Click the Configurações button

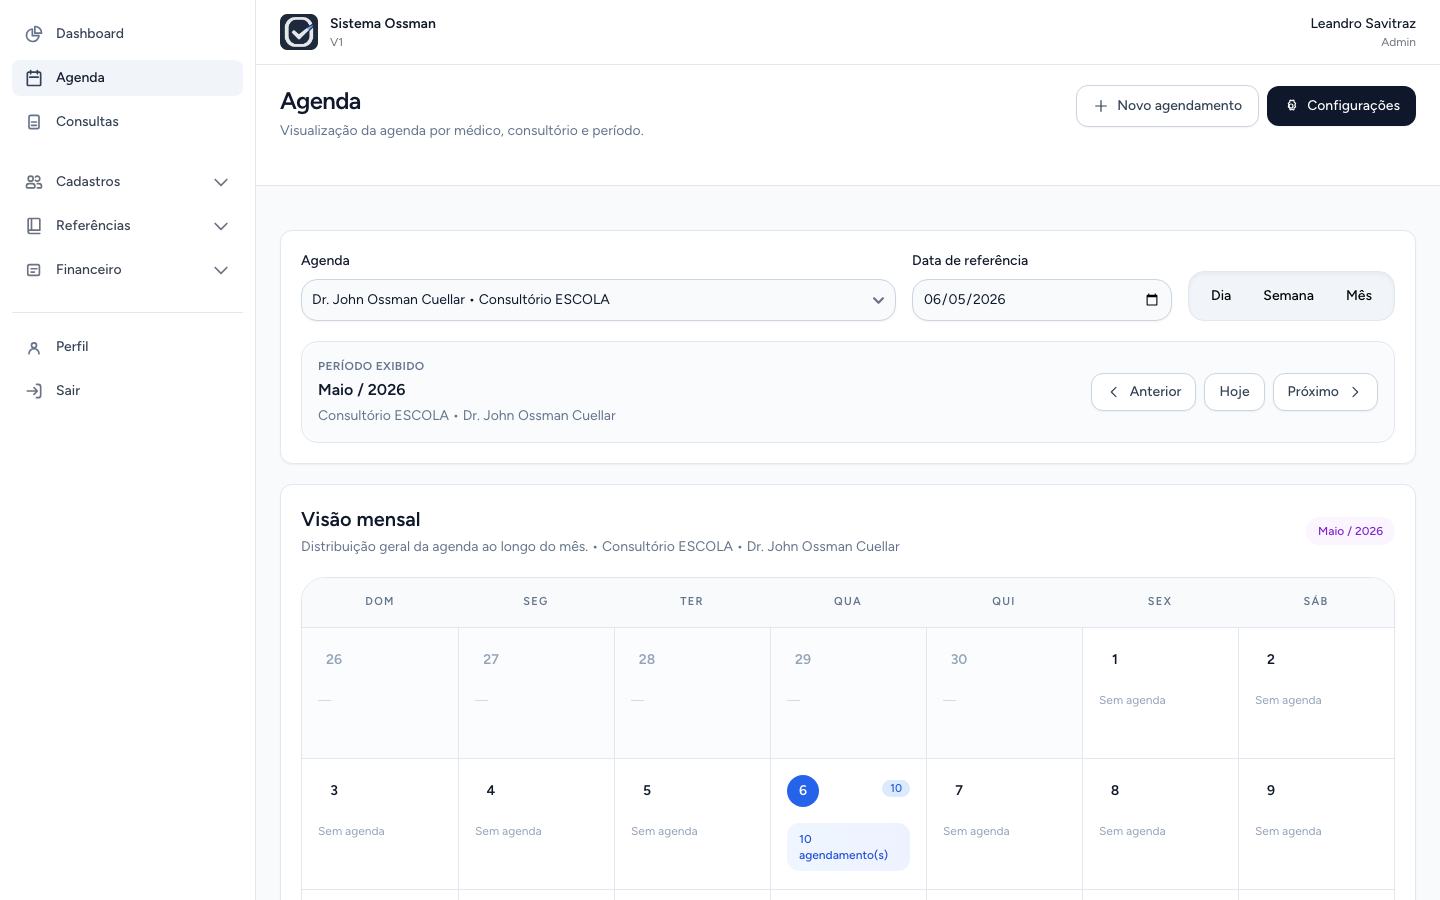pos(1341,106)
